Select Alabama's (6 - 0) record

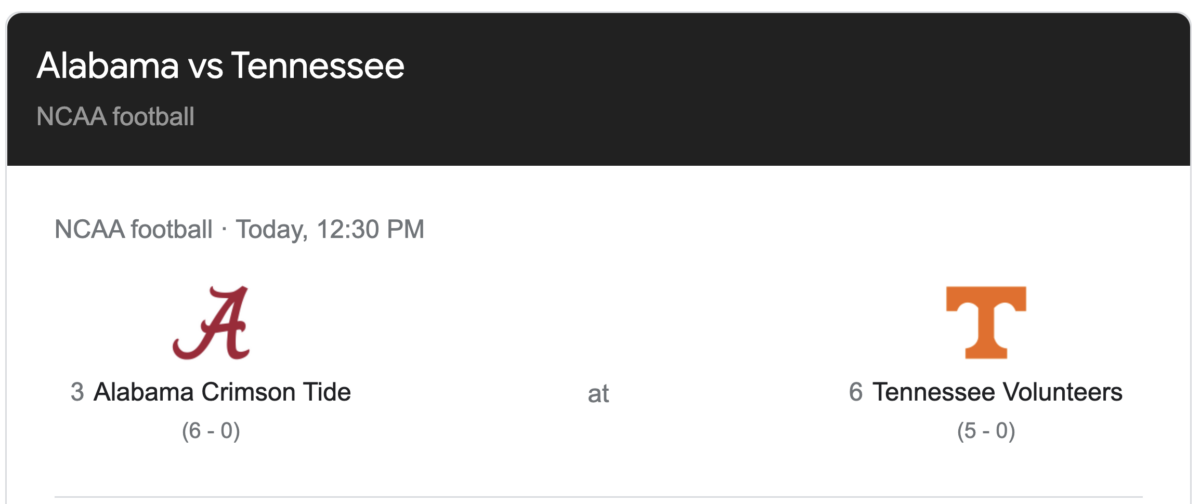211,432
